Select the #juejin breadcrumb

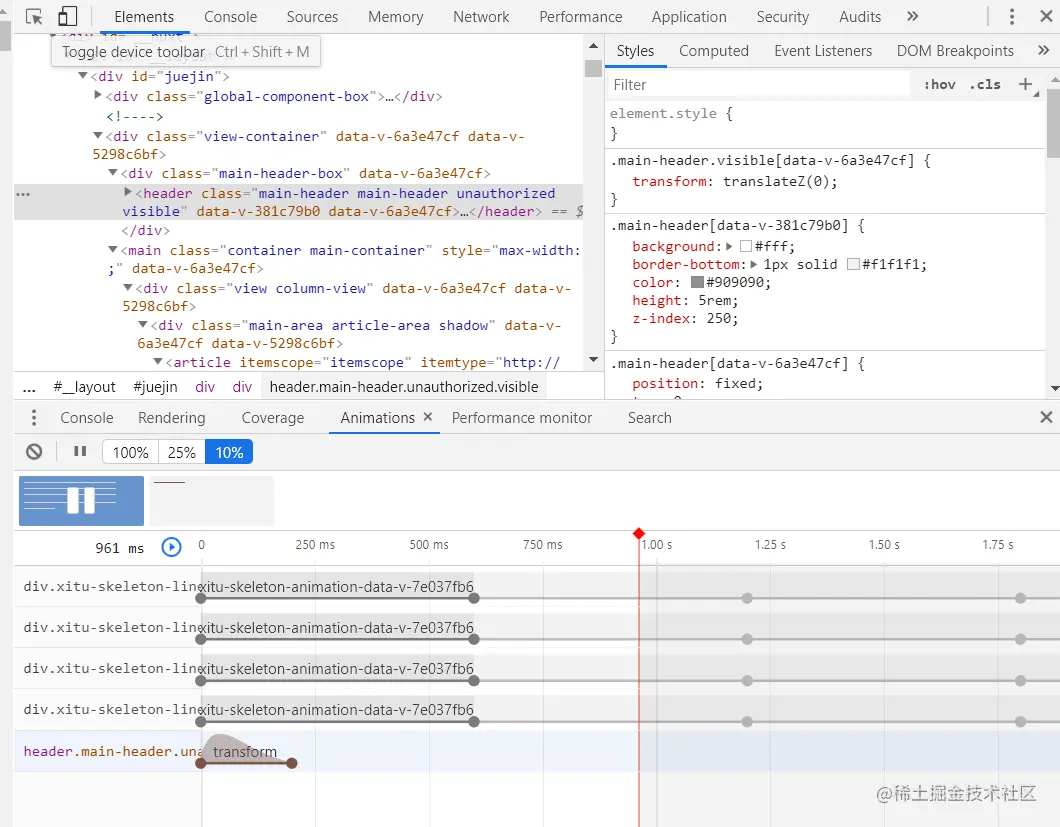(155, 387)
